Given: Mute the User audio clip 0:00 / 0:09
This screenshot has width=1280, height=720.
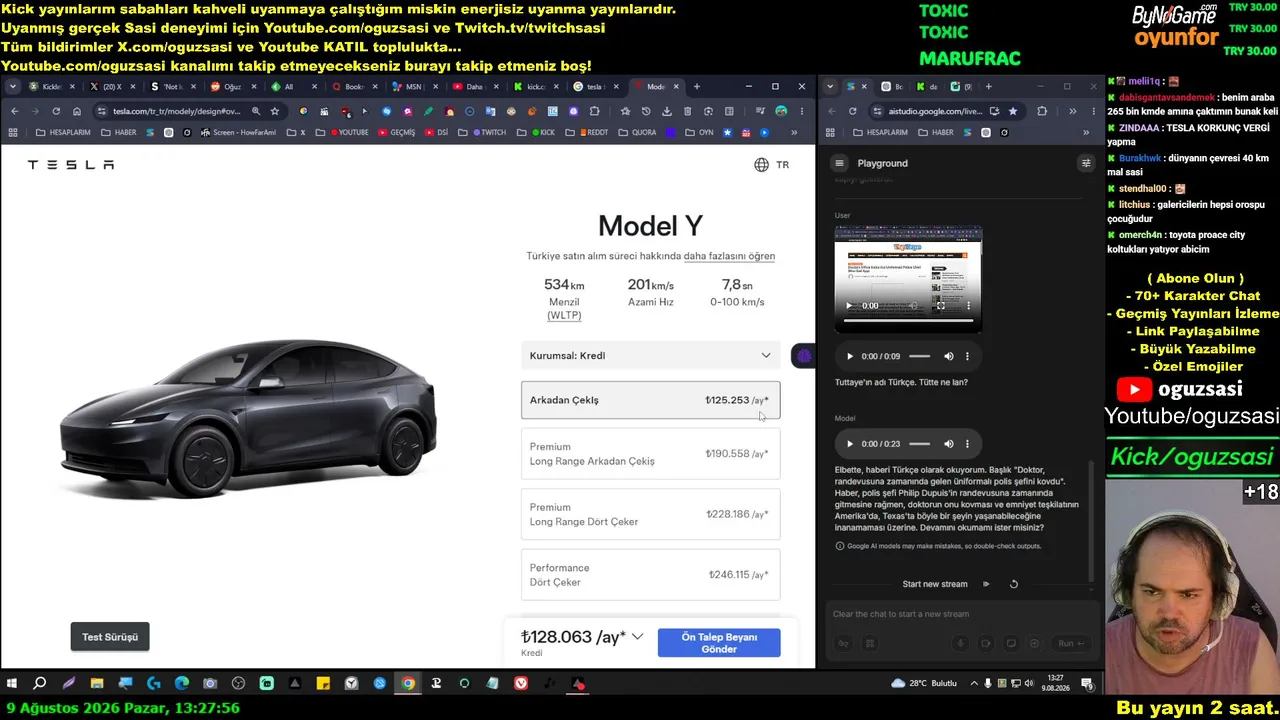Looking at the screenshot, I should coord(949,356).
